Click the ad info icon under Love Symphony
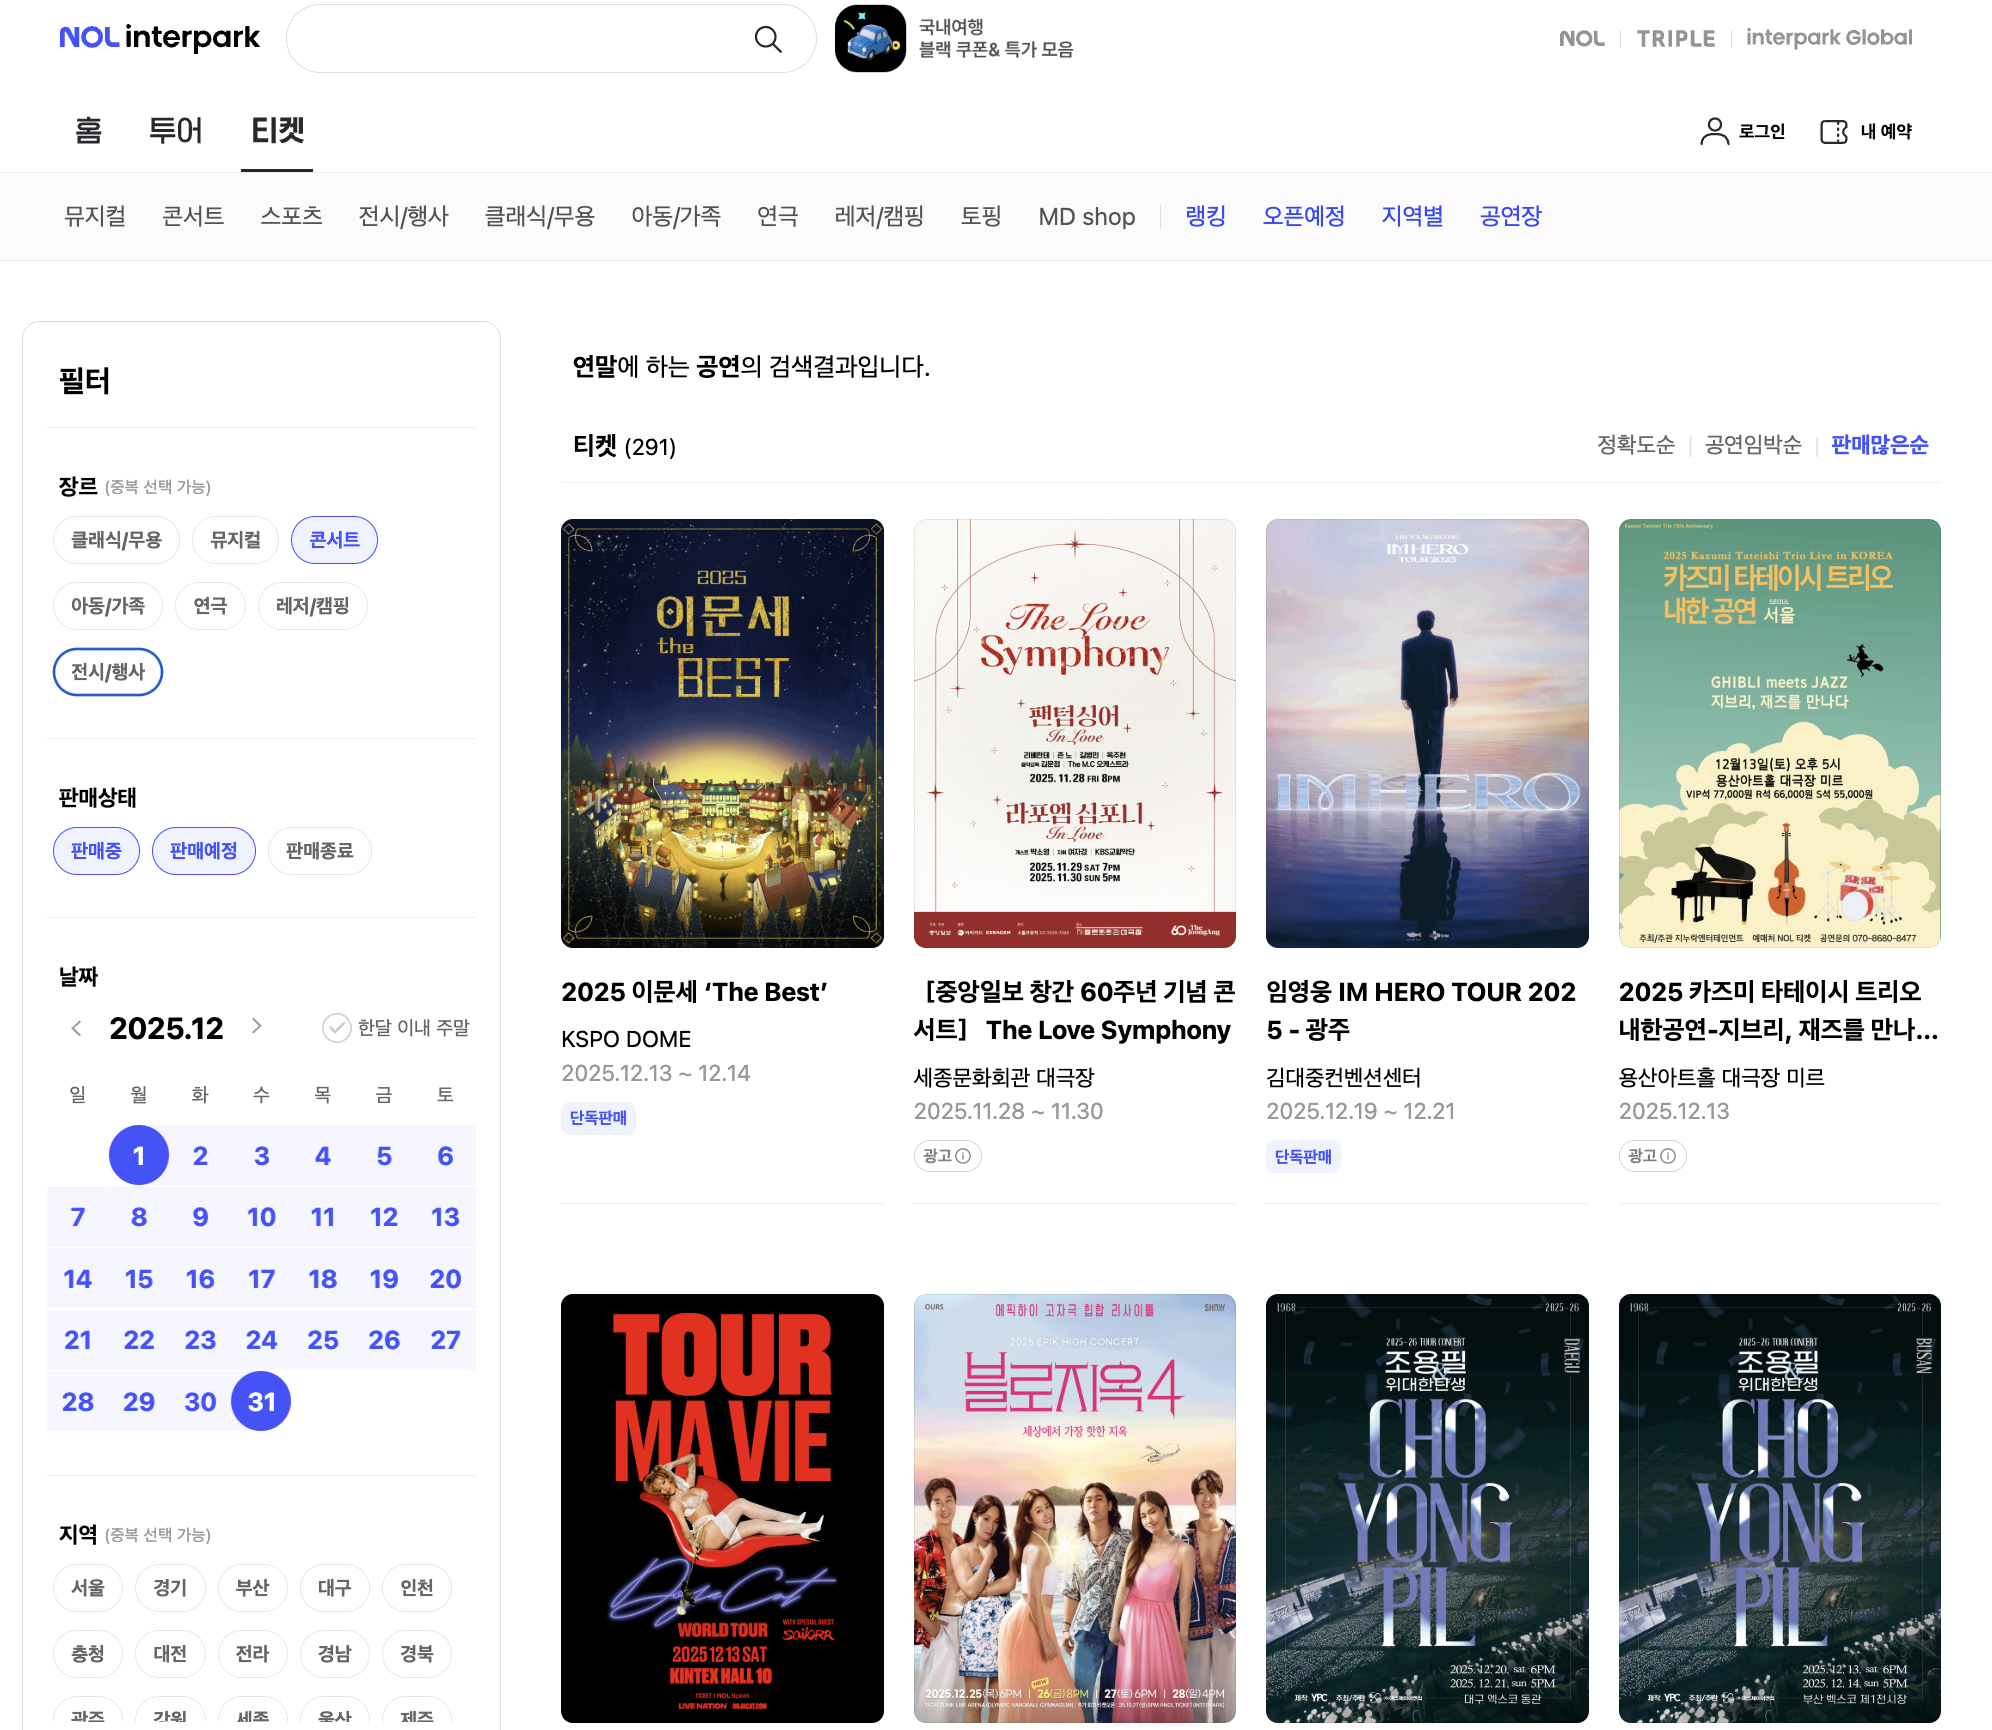This screenshot has width=1992, height=1730. point(963,1156)
